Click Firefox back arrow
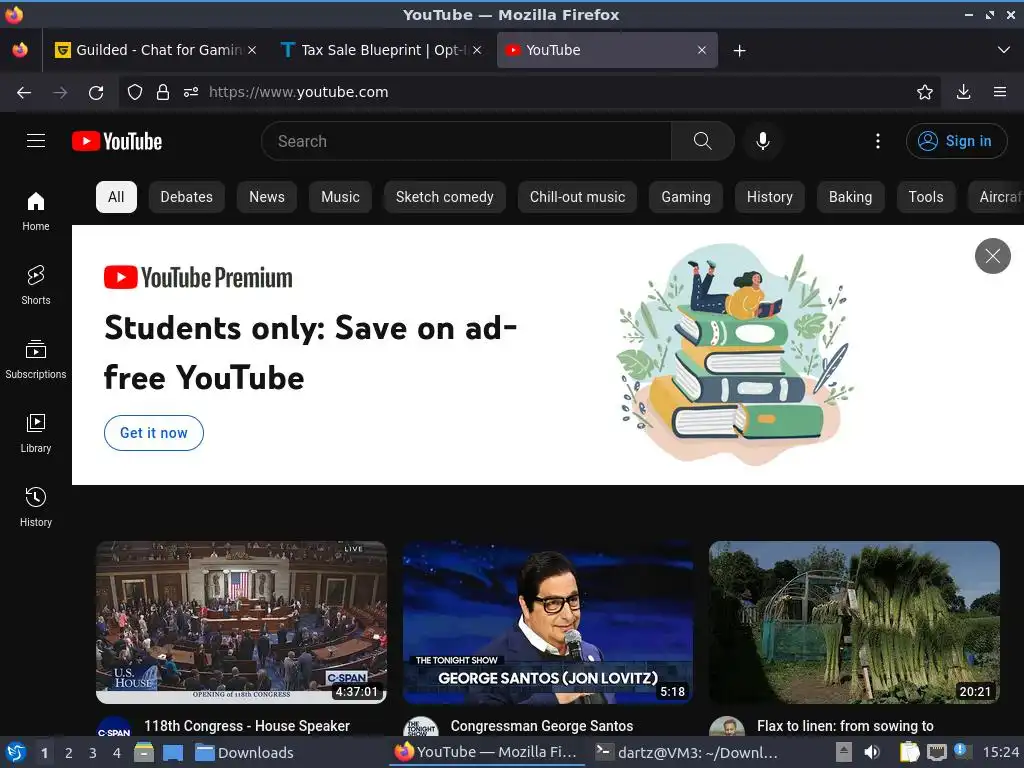 coord(24,93)
